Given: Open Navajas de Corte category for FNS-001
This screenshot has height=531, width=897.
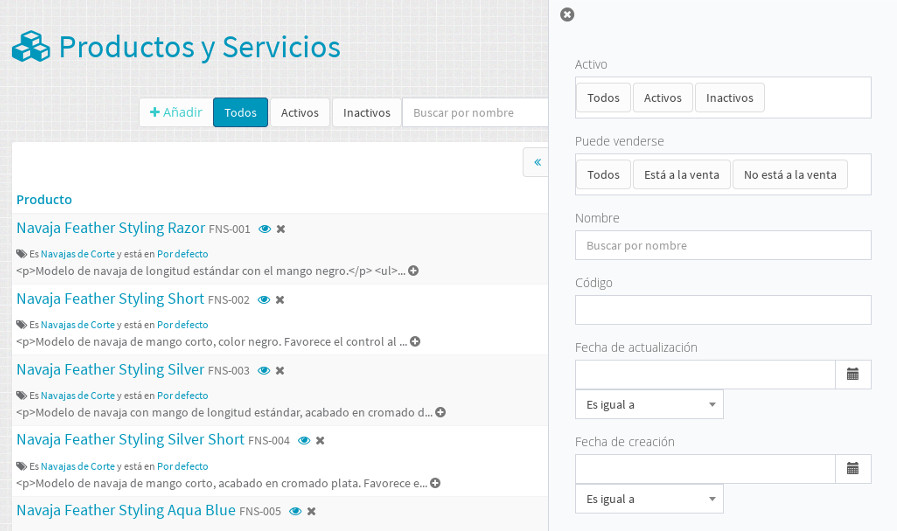Looking at the screenshot, I should pos(78,254).
